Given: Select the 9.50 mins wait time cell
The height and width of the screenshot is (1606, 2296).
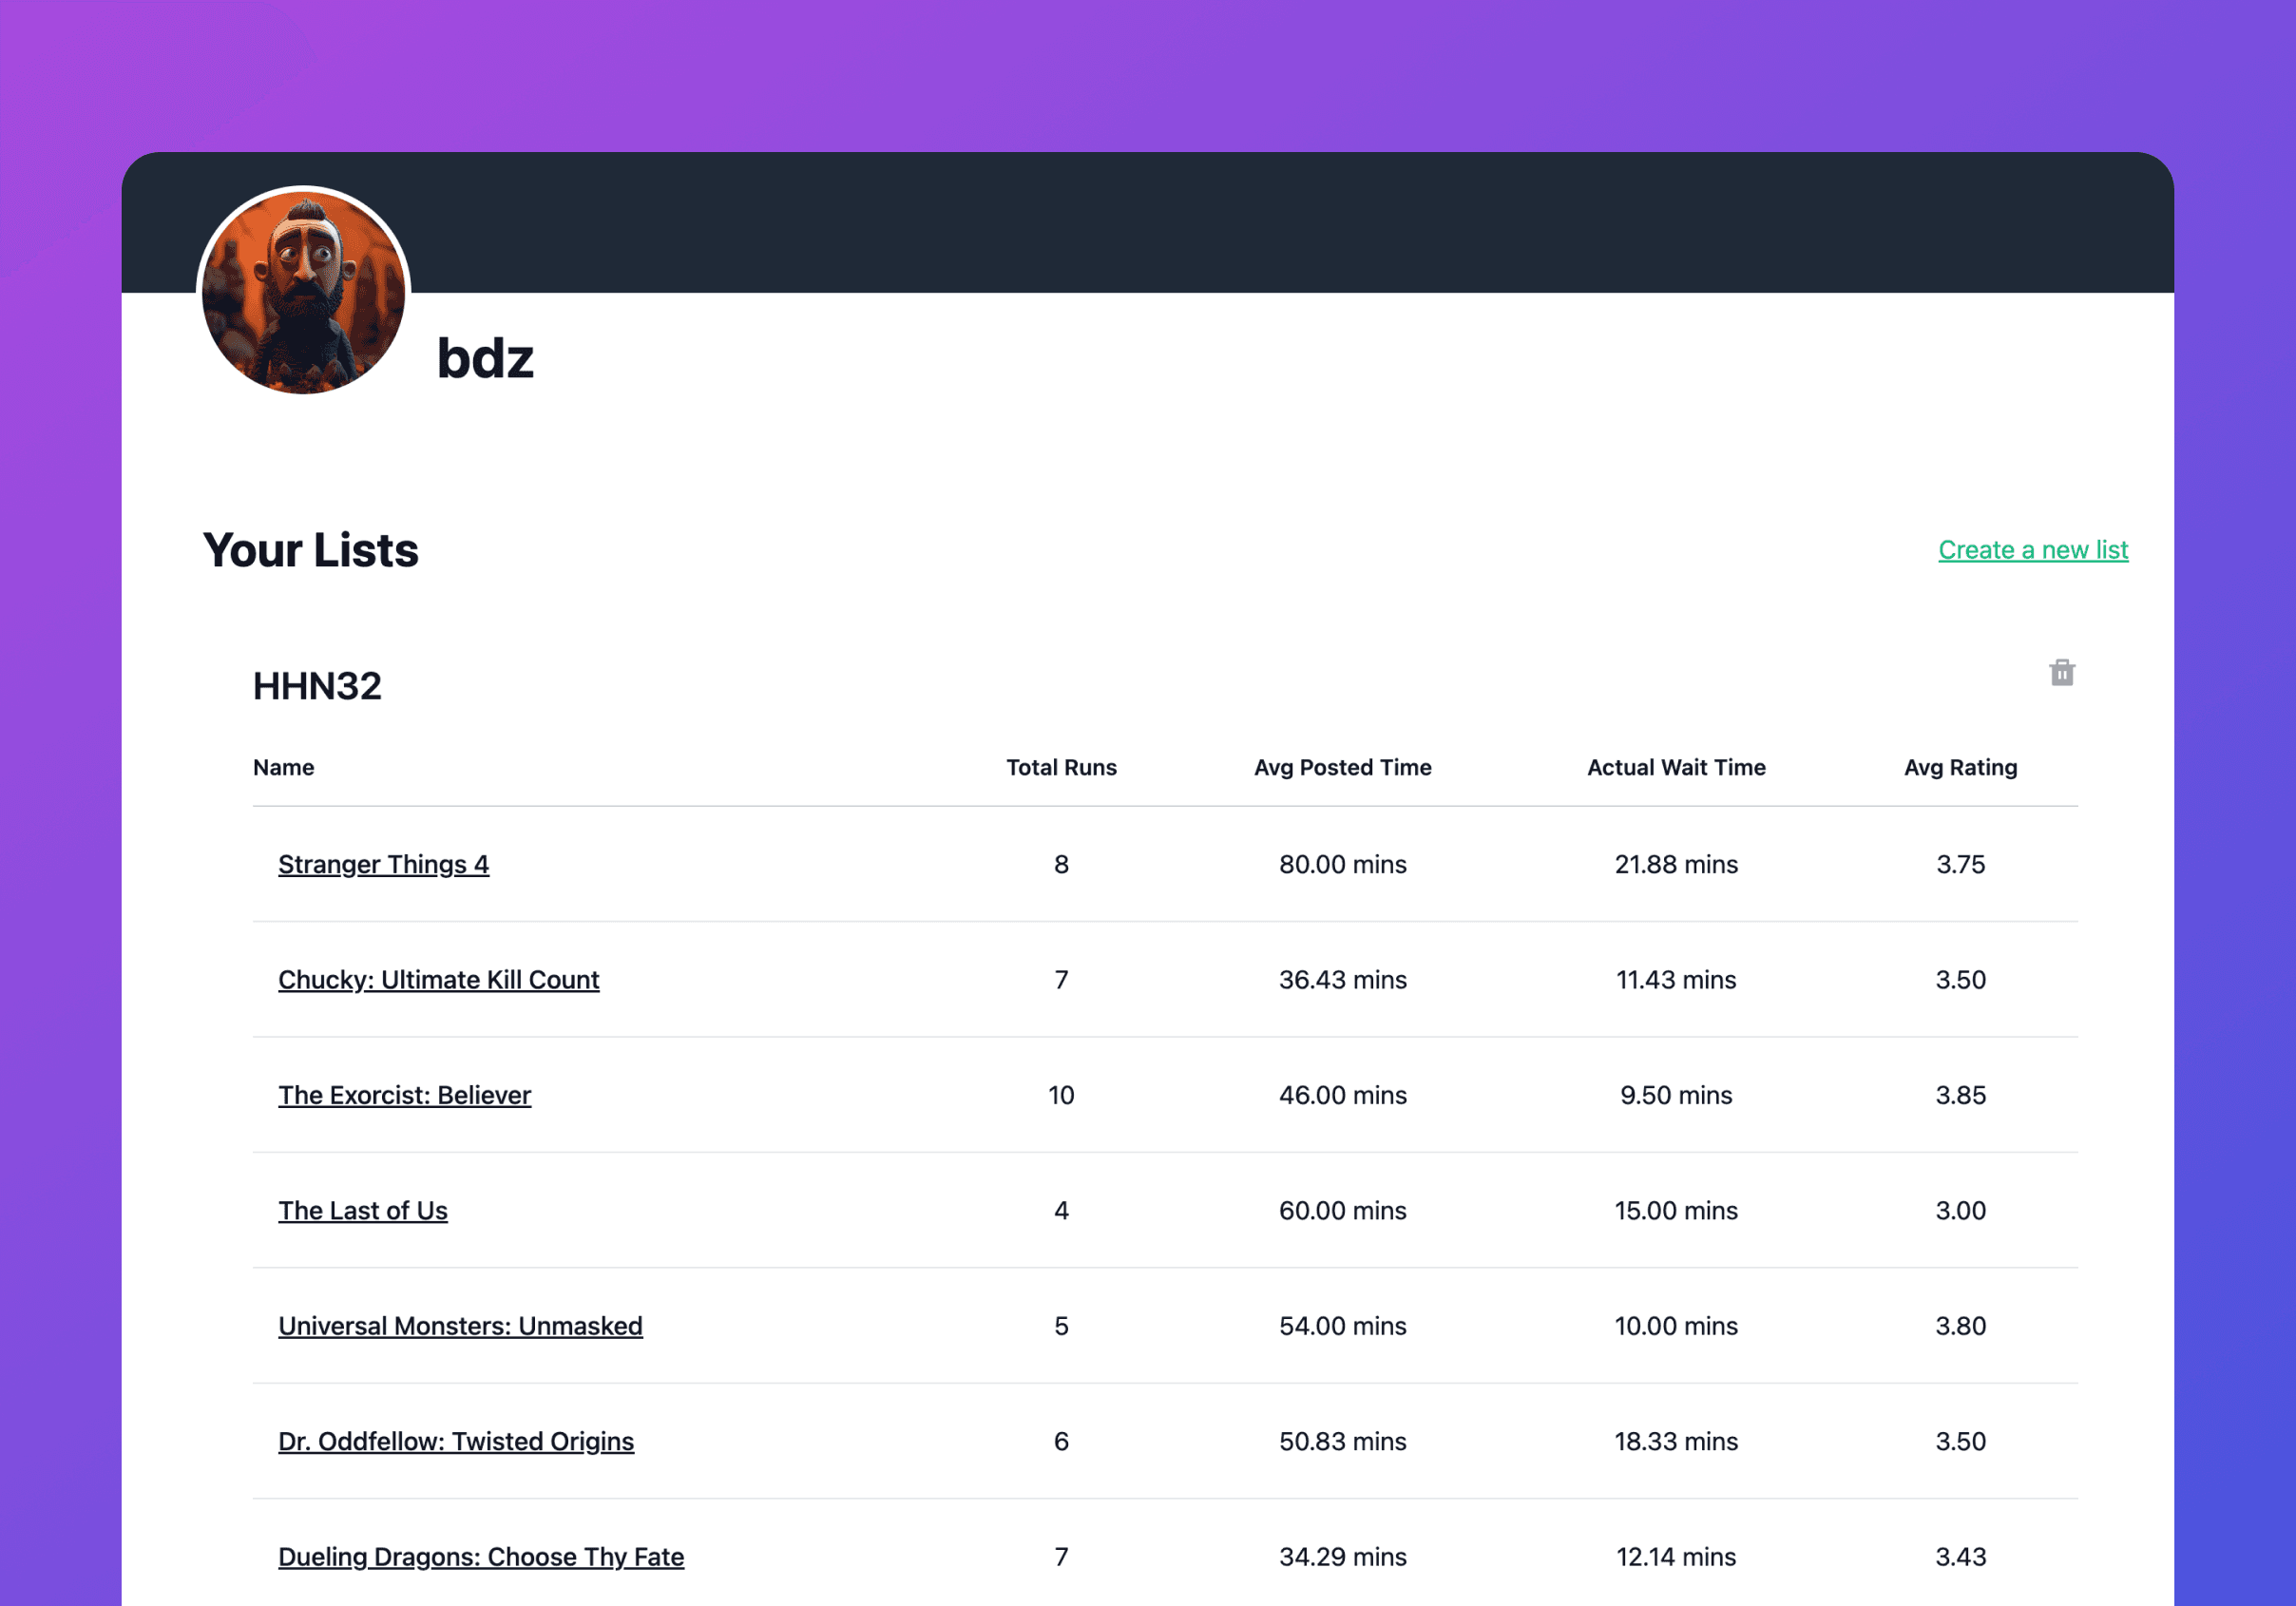Looking at the screenshot, I should (1676, 1095).
